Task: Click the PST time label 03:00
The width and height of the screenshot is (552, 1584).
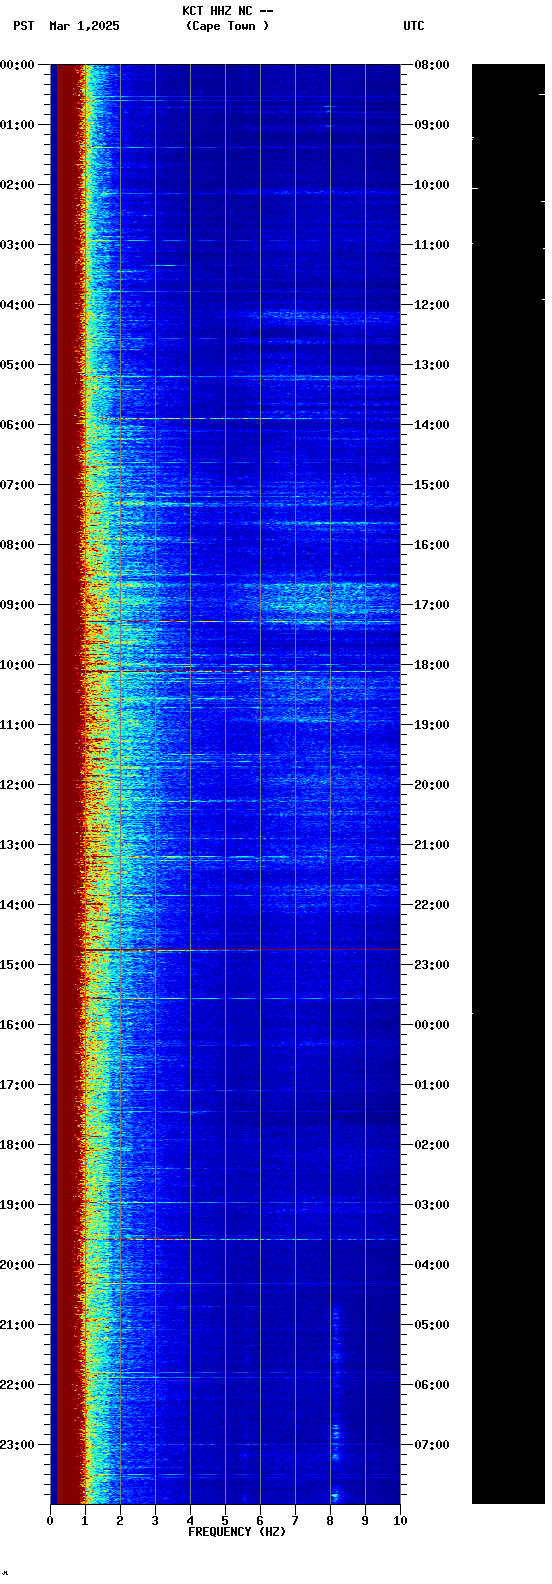Action: click(x=17, y=245)
